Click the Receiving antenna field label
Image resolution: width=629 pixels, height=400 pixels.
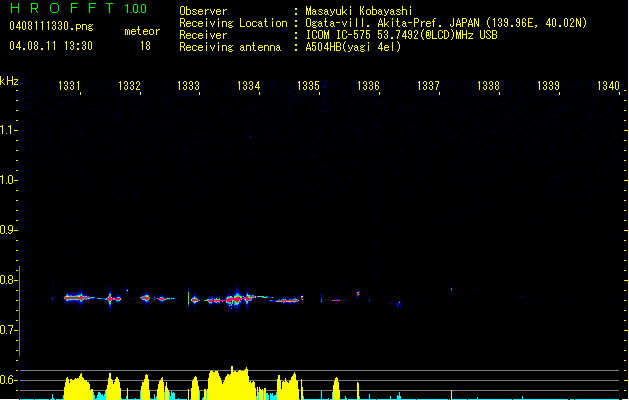(x=230, y=47)
